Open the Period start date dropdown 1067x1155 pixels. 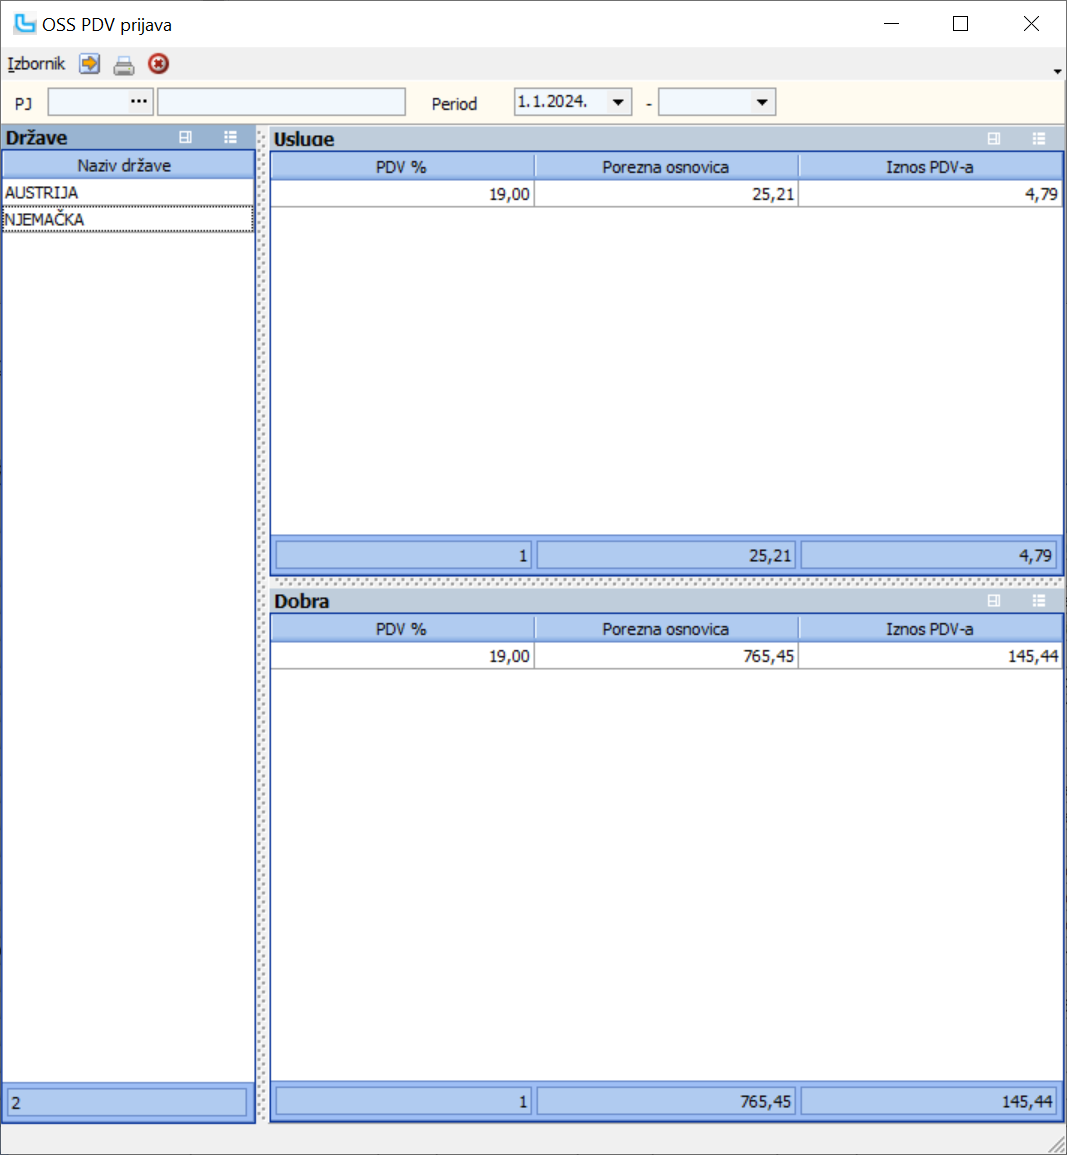point(622,101)
